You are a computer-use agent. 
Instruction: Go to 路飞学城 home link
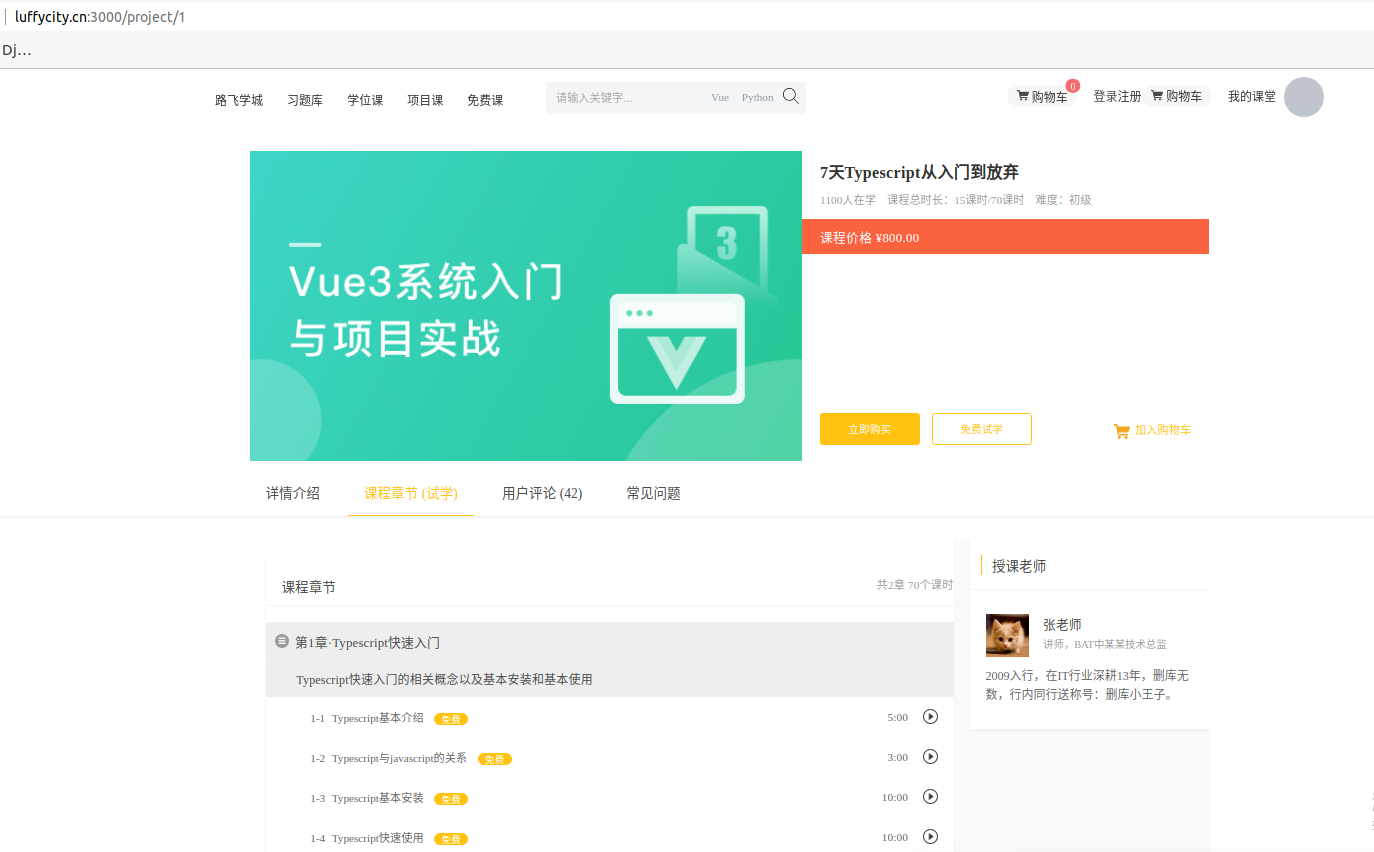pos(239,100)
